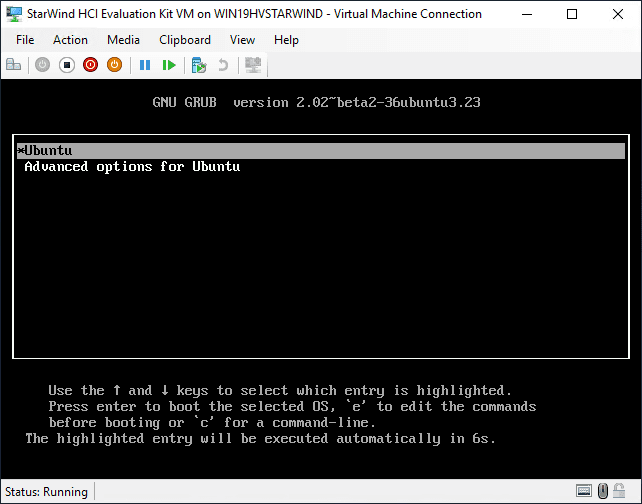Turn off the VM with stop icon

coord(67,65)
